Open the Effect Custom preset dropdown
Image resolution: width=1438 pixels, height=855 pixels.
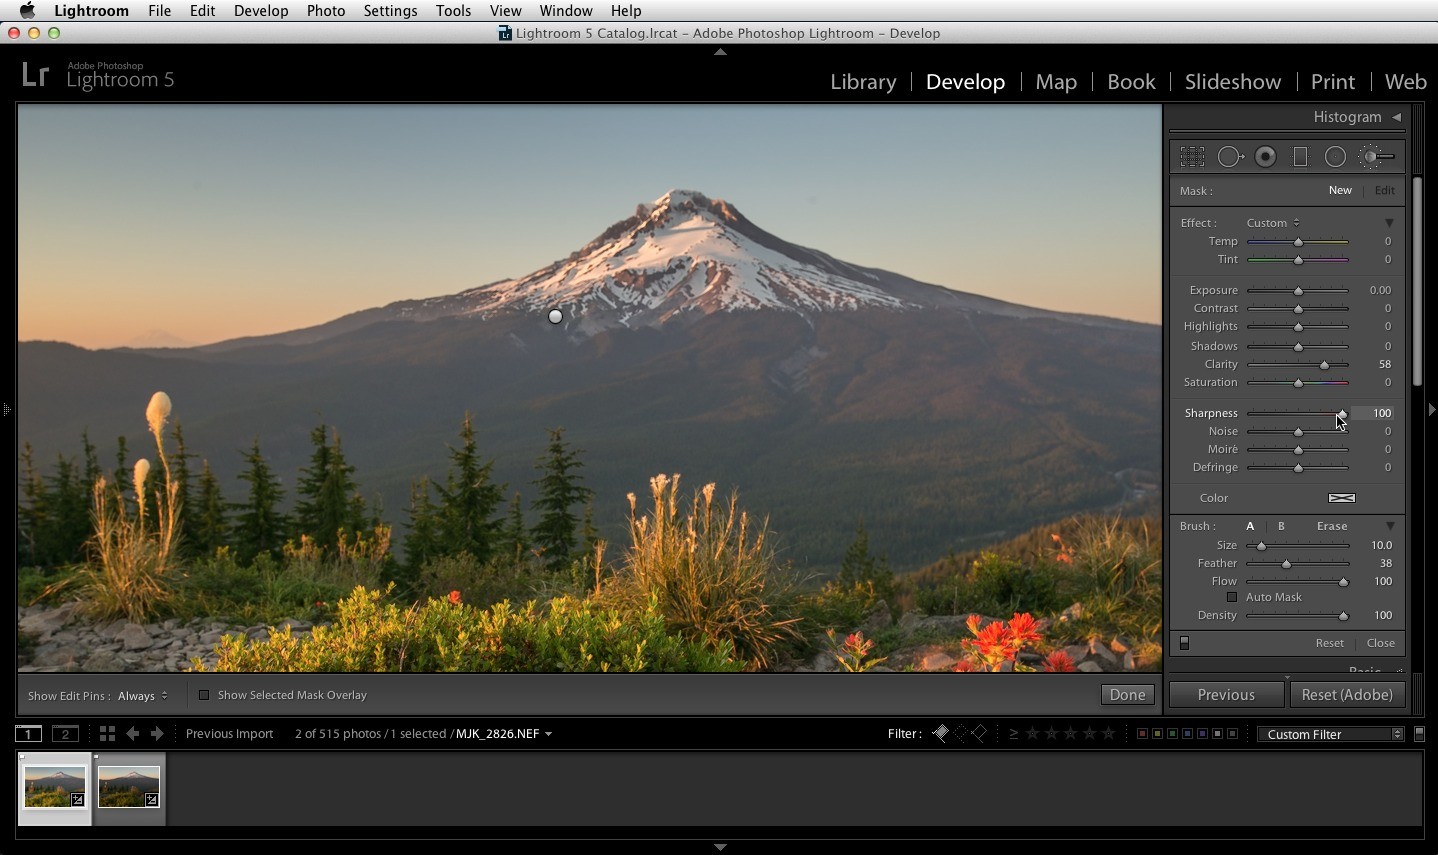1273,223
